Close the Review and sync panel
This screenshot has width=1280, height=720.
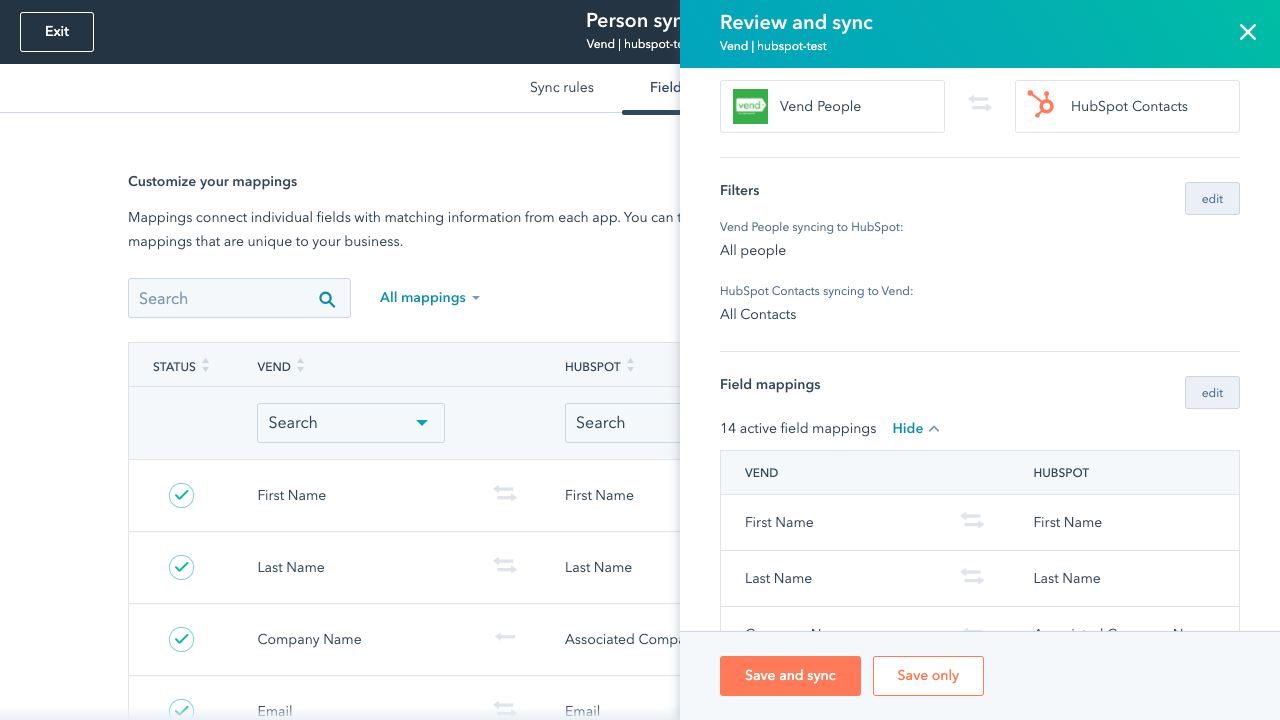click(1248, 32)
